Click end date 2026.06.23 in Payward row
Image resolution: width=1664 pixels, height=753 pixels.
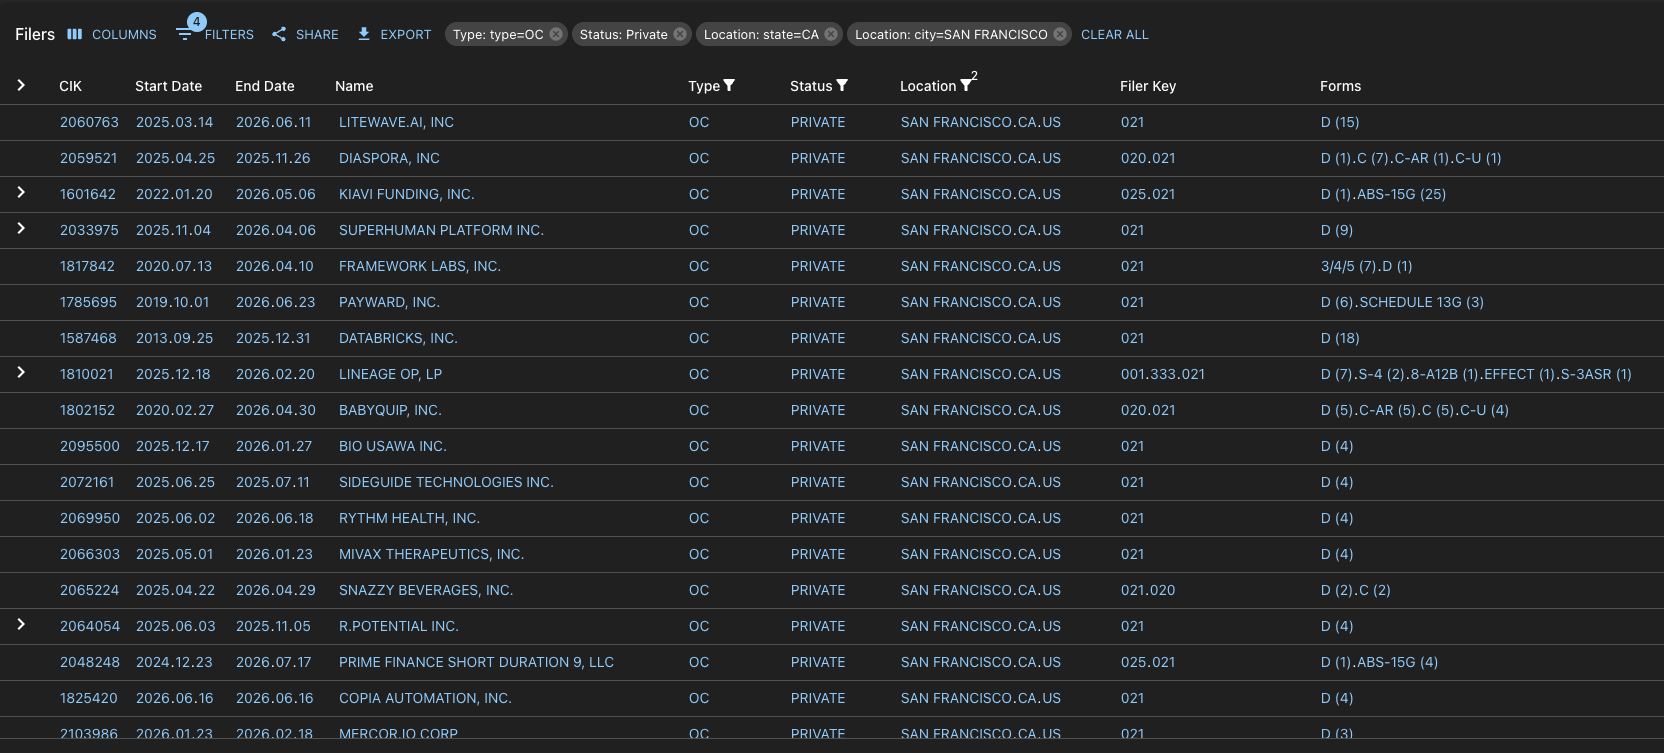coord(275,302)
